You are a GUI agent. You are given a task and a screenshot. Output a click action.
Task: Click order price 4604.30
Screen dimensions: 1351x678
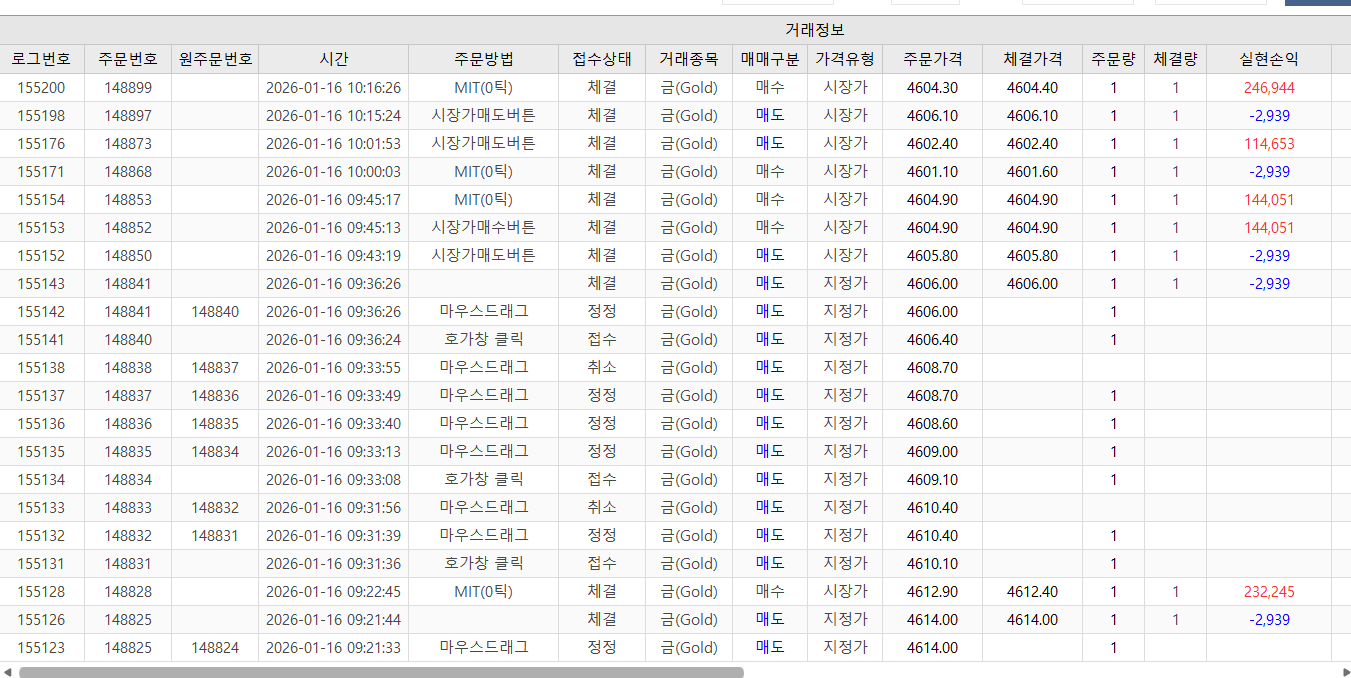pyautogui.click(x=932, y=88)
